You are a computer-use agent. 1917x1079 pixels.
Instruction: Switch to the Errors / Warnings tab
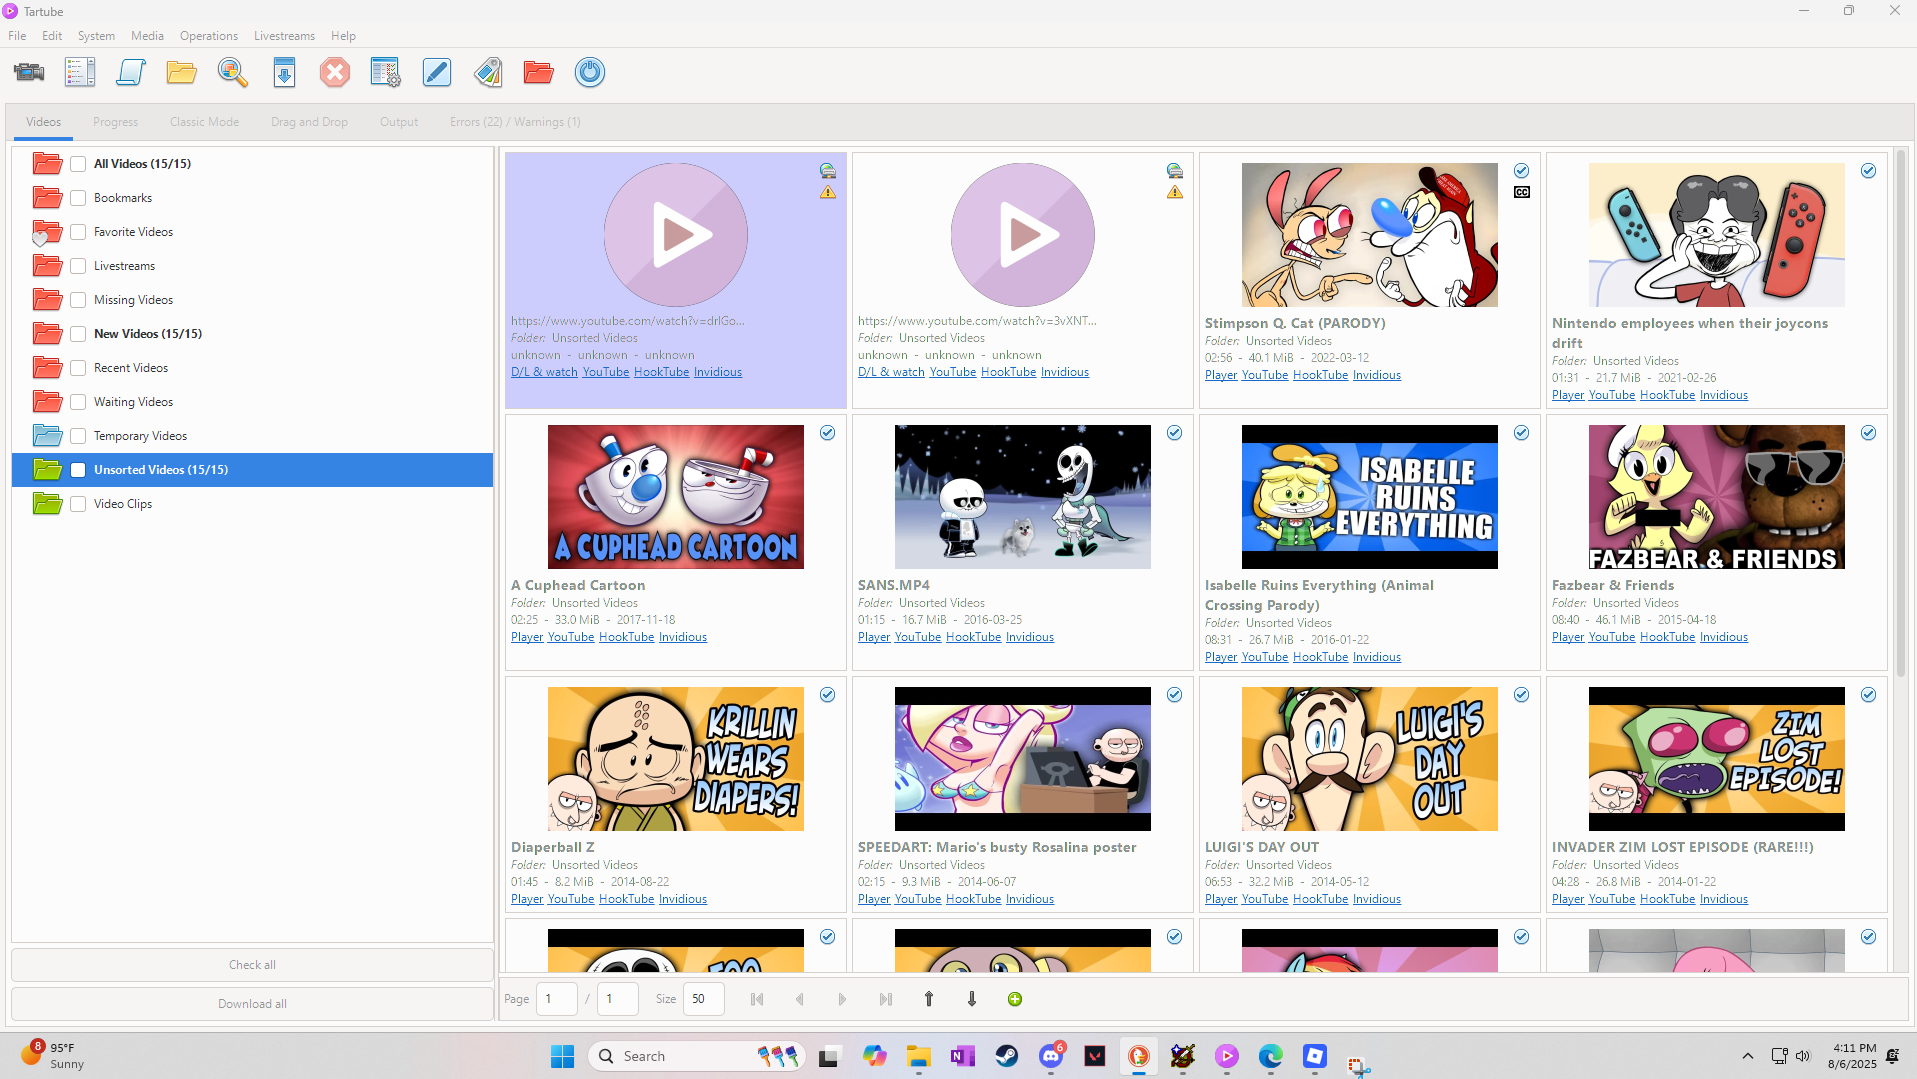point(515,122)
